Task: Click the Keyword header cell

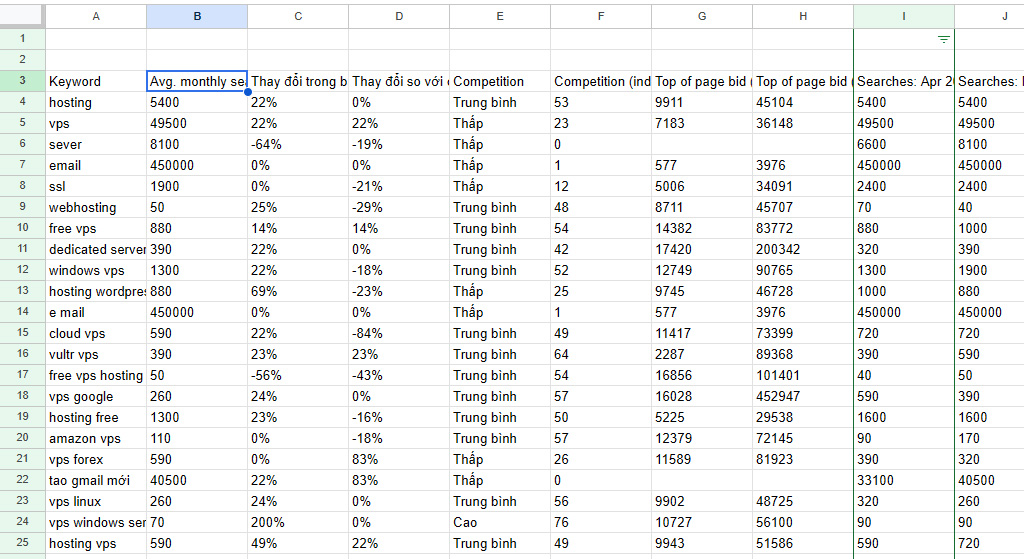Action: (x=96, y=81)
